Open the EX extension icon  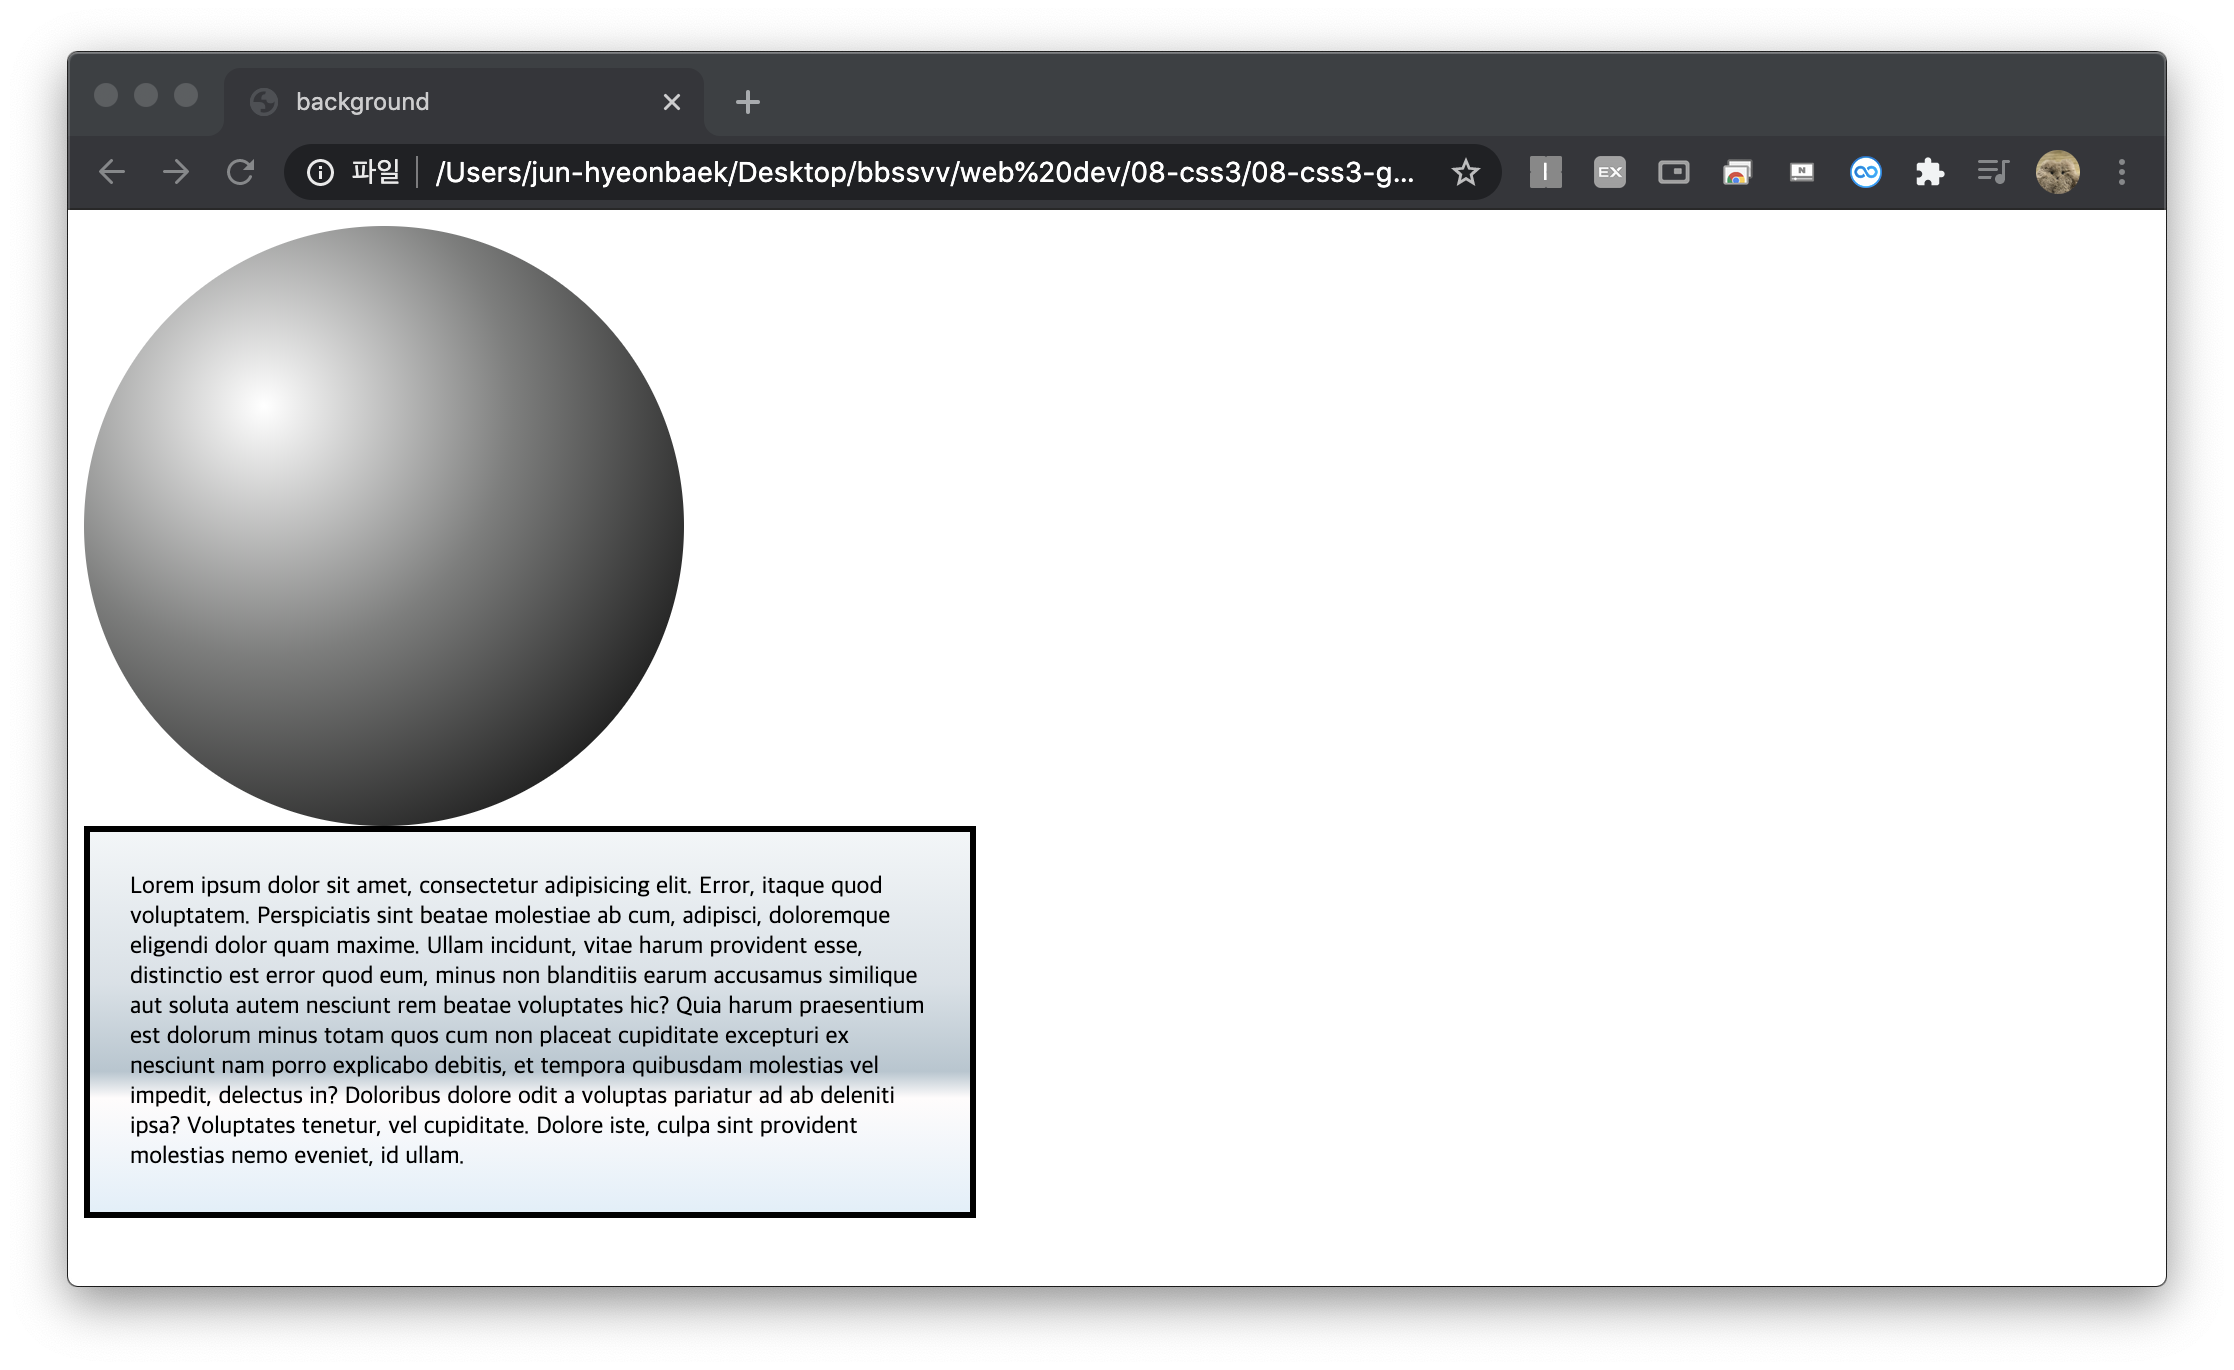[x=1609, y=172]
